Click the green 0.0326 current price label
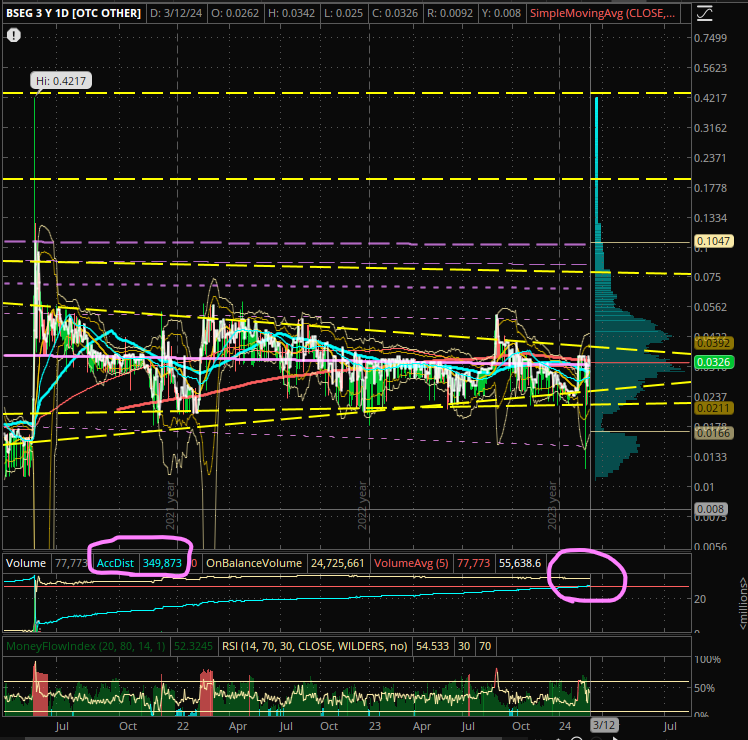Viewport: 748px width, 740px height. click(713, 362)
